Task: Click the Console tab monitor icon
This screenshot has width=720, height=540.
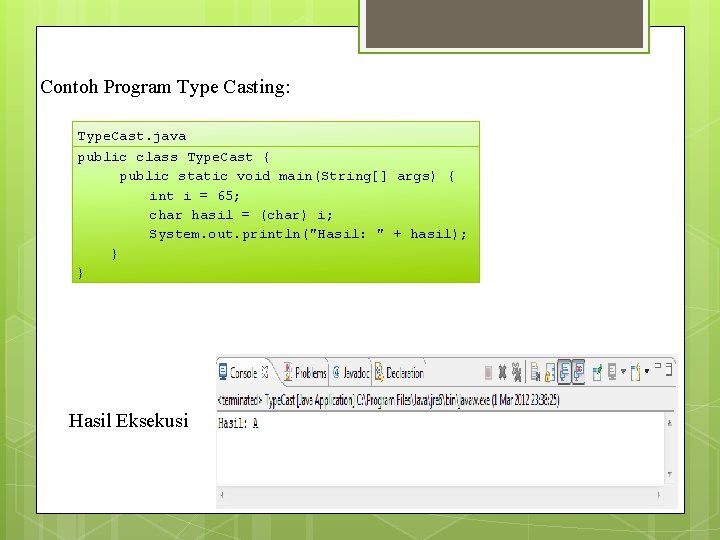Action: point(223,372)
